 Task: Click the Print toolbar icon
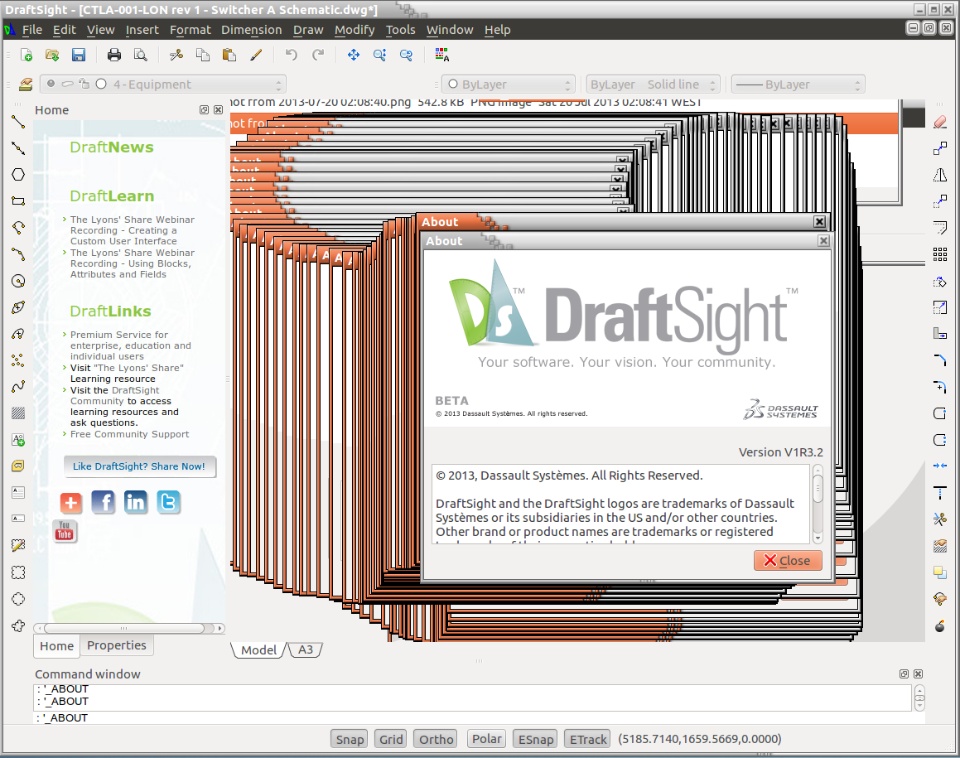pos(114,55)
